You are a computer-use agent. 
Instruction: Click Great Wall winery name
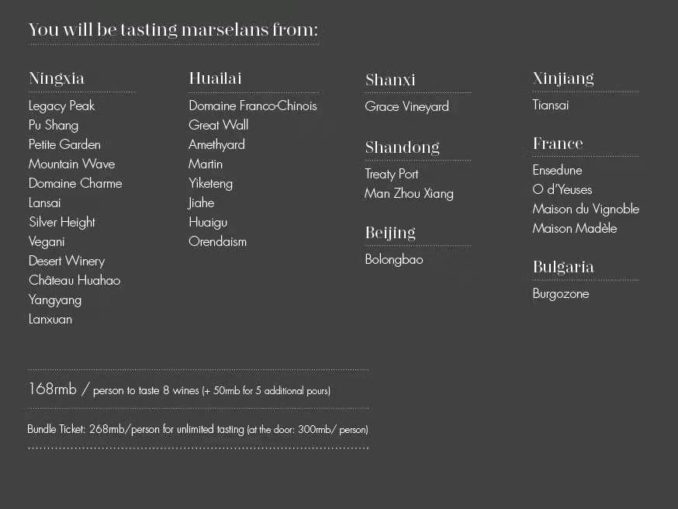[219, 126]
